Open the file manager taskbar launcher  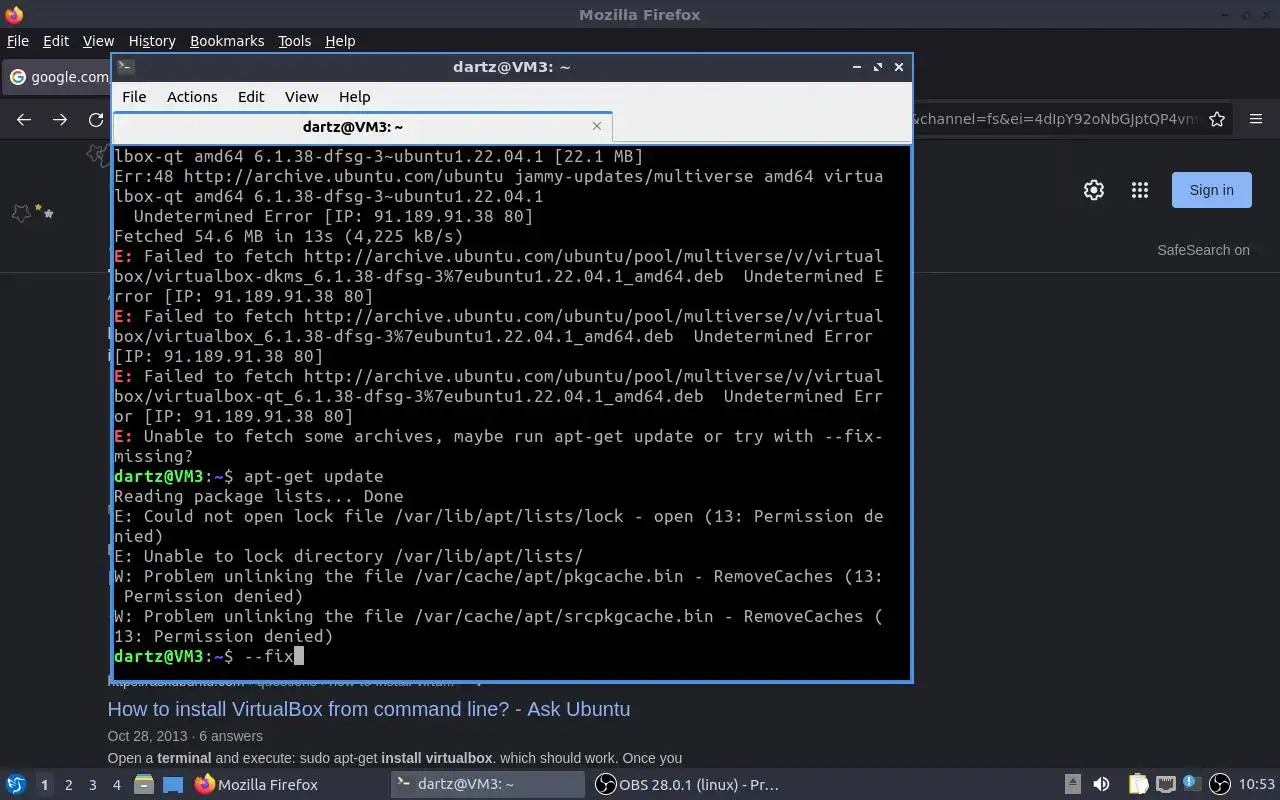[144, 785]
